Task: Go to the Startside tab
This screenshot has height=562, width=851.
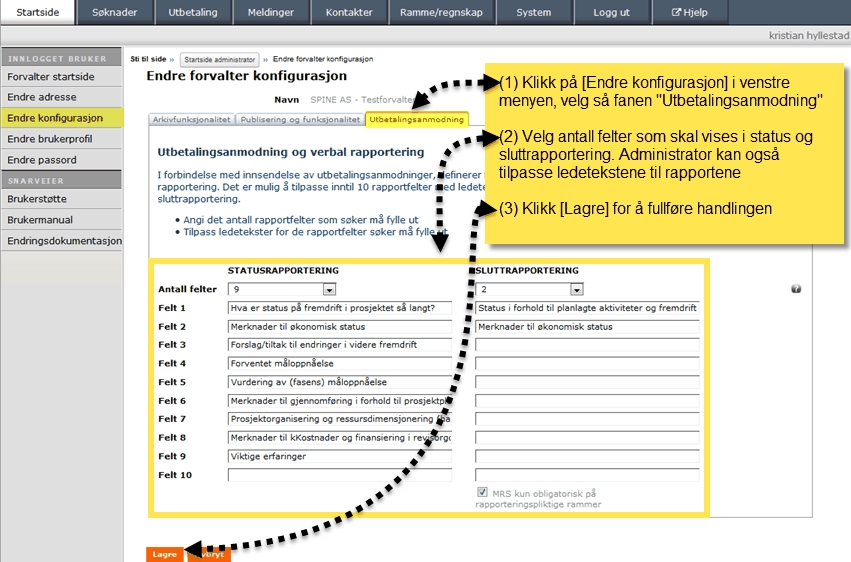Action: tap(37, 12)
